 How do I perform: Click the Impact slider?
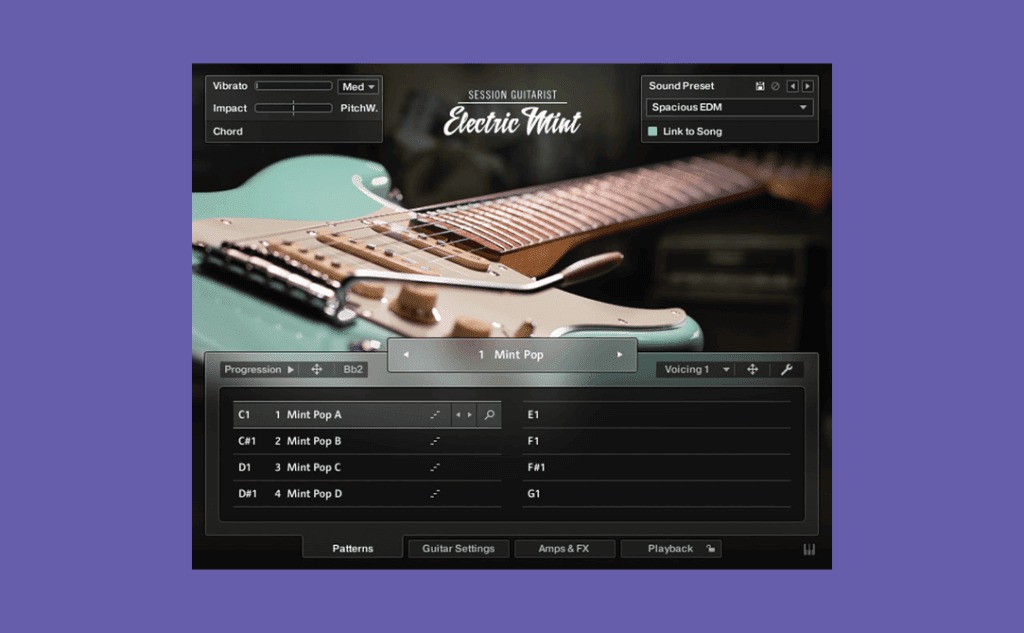tap(293, 108)
